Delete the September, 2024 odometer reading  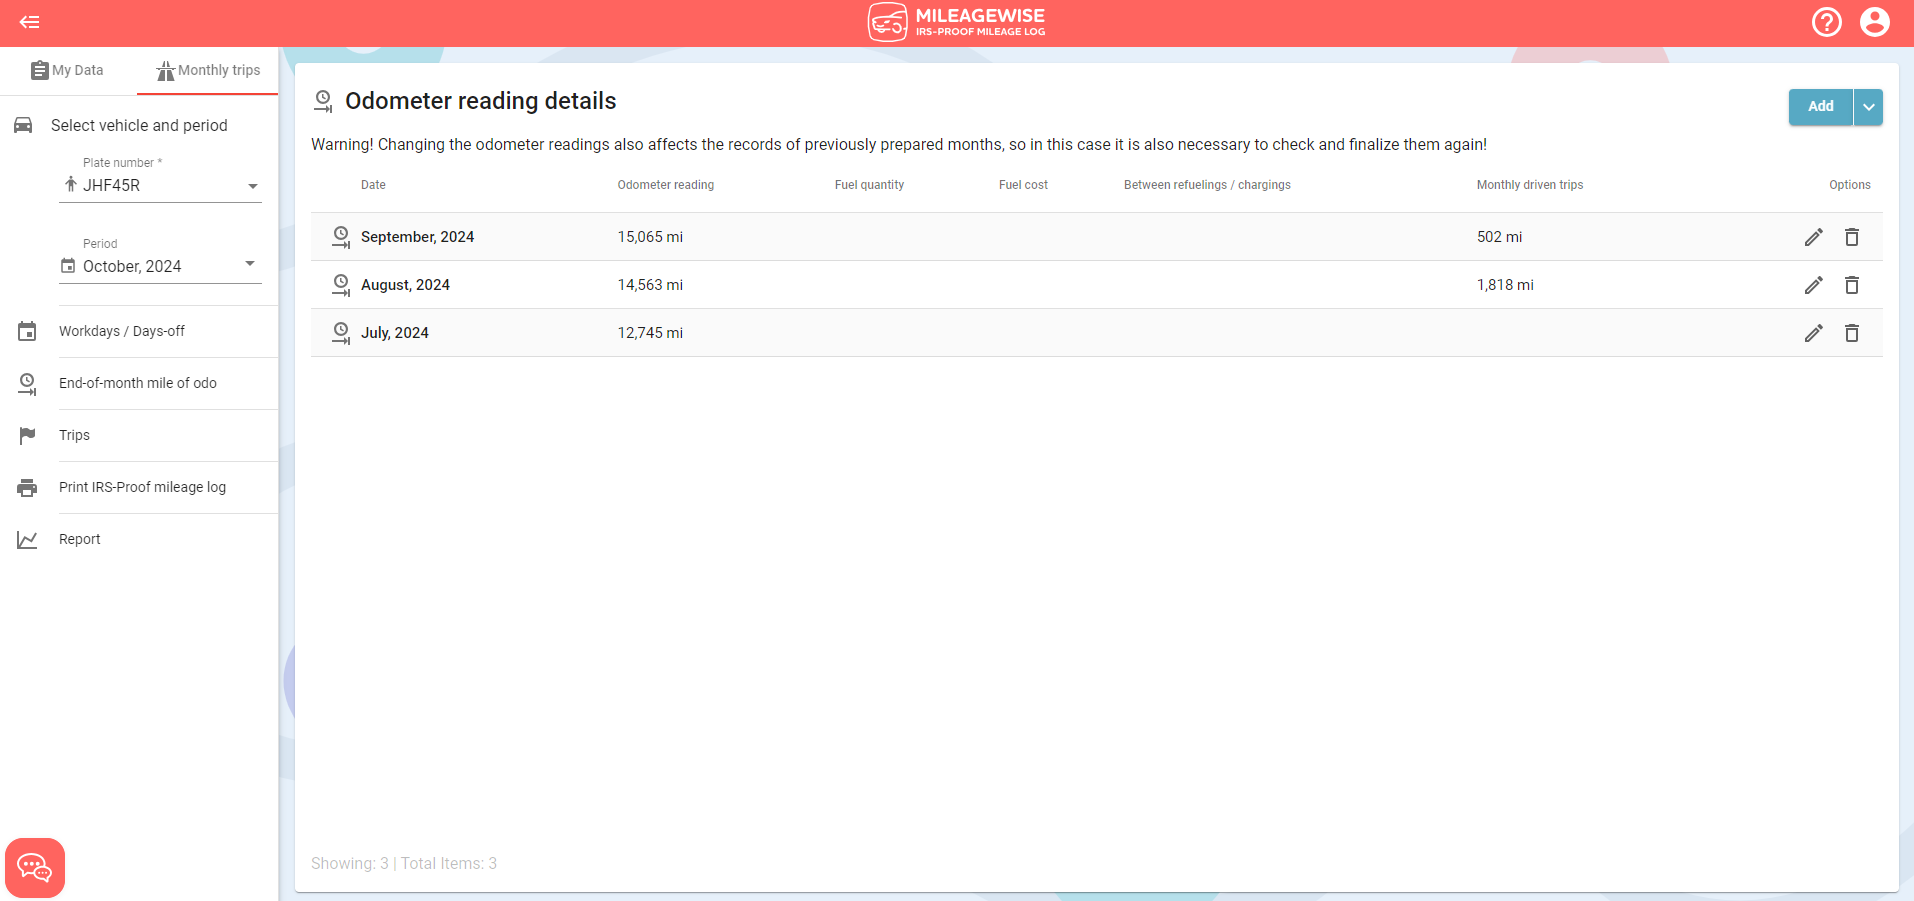pyautogui.click(x=1852, y=237)
